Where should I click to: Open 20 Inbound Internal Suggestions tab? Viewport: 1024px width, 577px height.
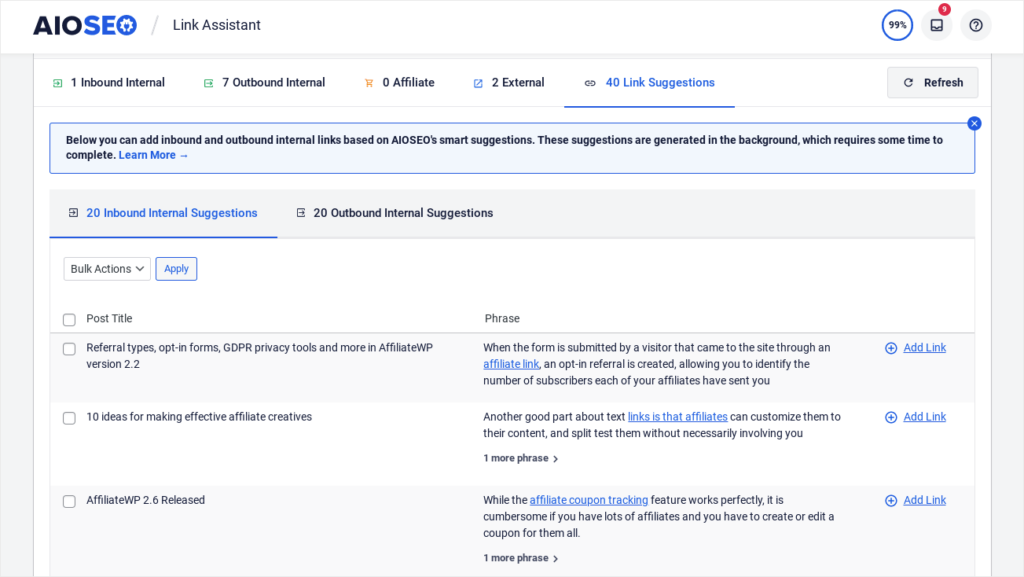(163, 213)
